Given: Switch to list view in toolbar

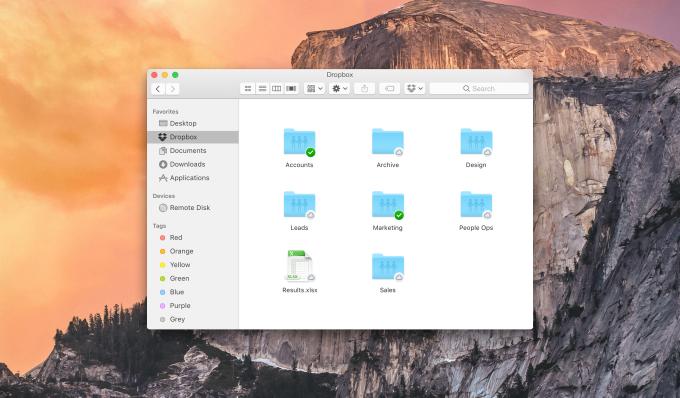Looking at the screenshot, I should point(262,88).
